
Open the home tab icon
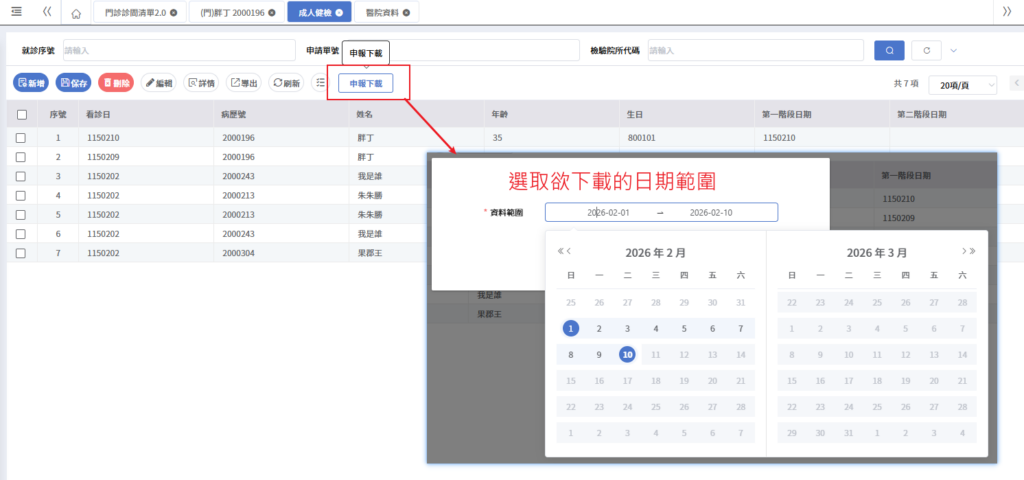[76, 13]
